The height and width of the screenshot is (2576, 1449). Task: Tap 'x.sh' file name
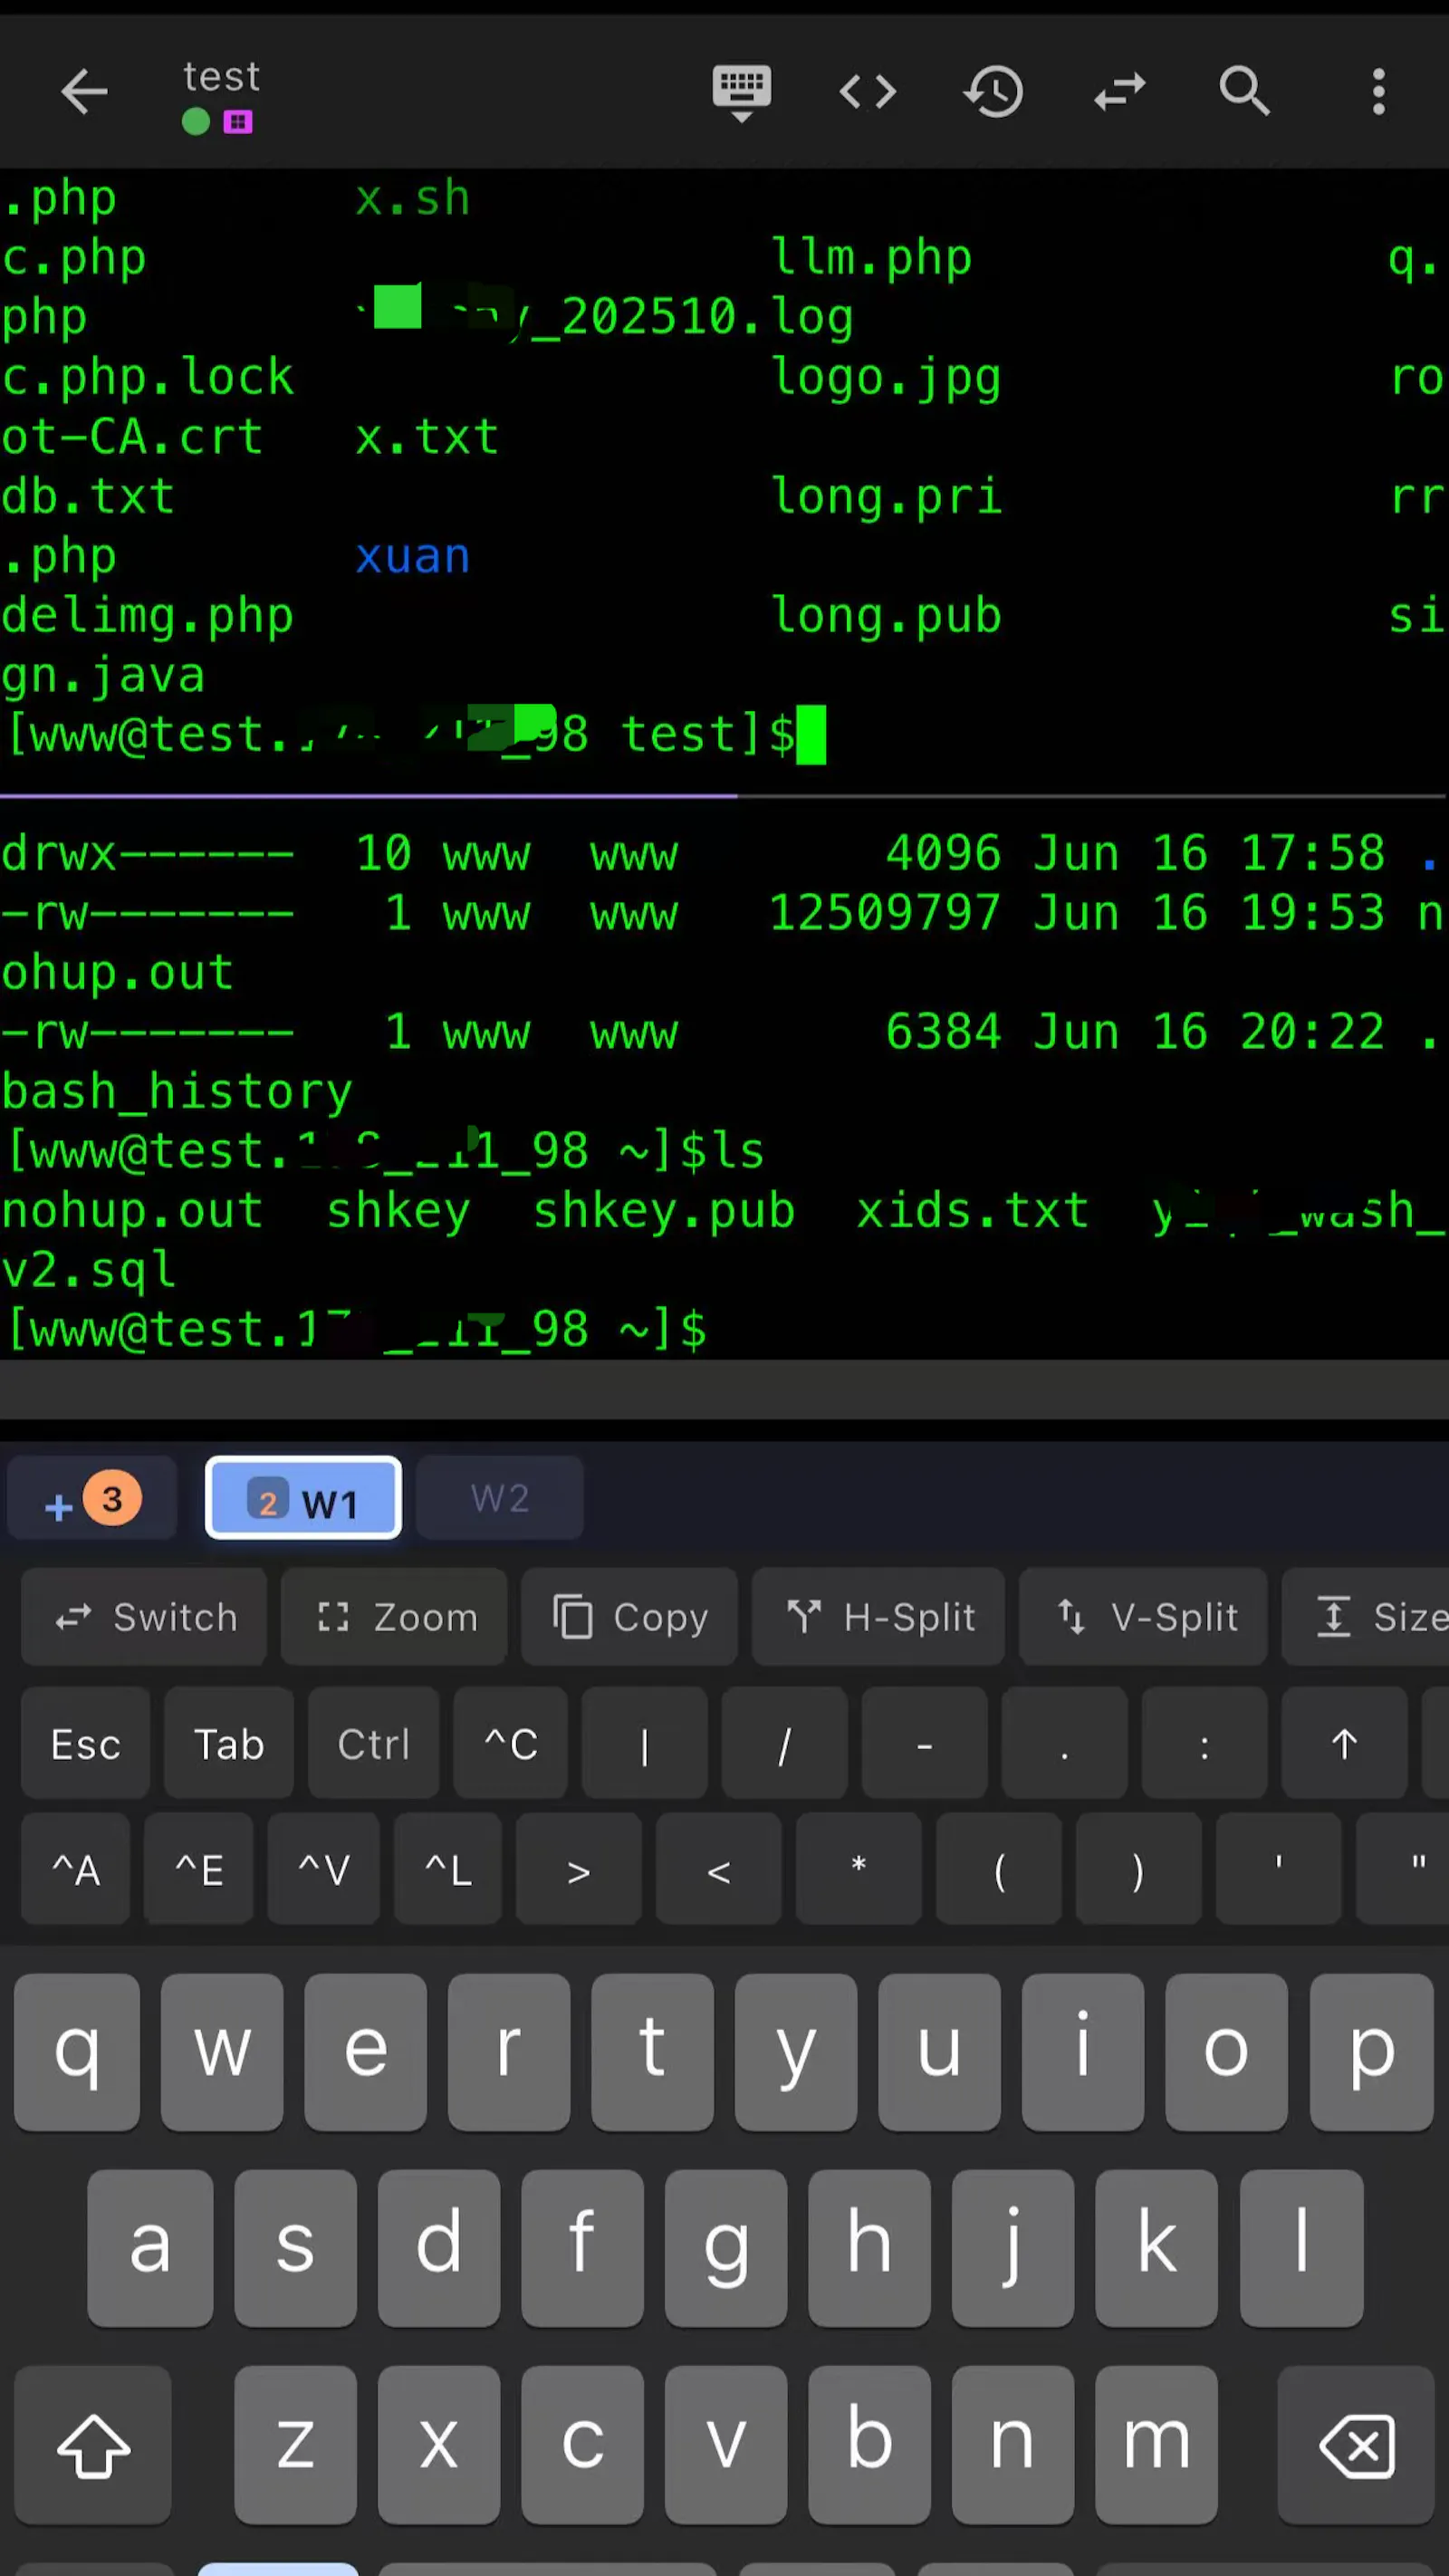[412, 198]
